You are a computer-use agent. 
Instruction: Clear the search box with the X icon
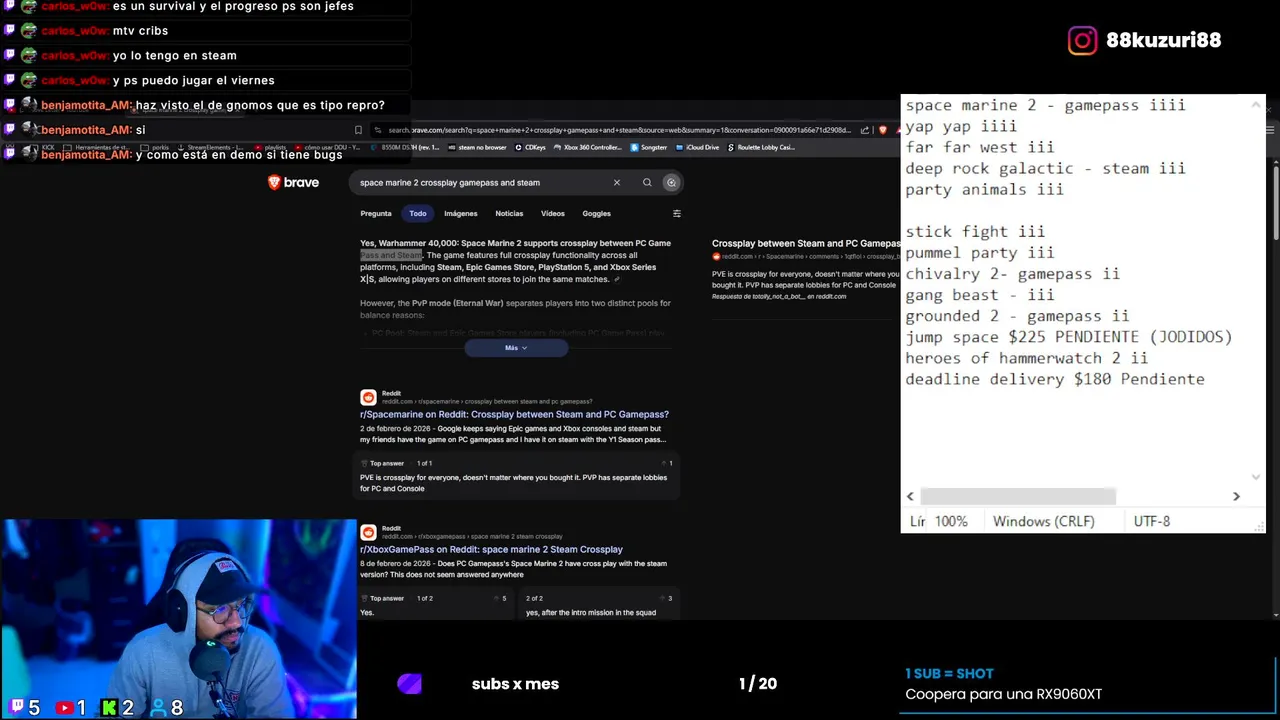point(617,182)
